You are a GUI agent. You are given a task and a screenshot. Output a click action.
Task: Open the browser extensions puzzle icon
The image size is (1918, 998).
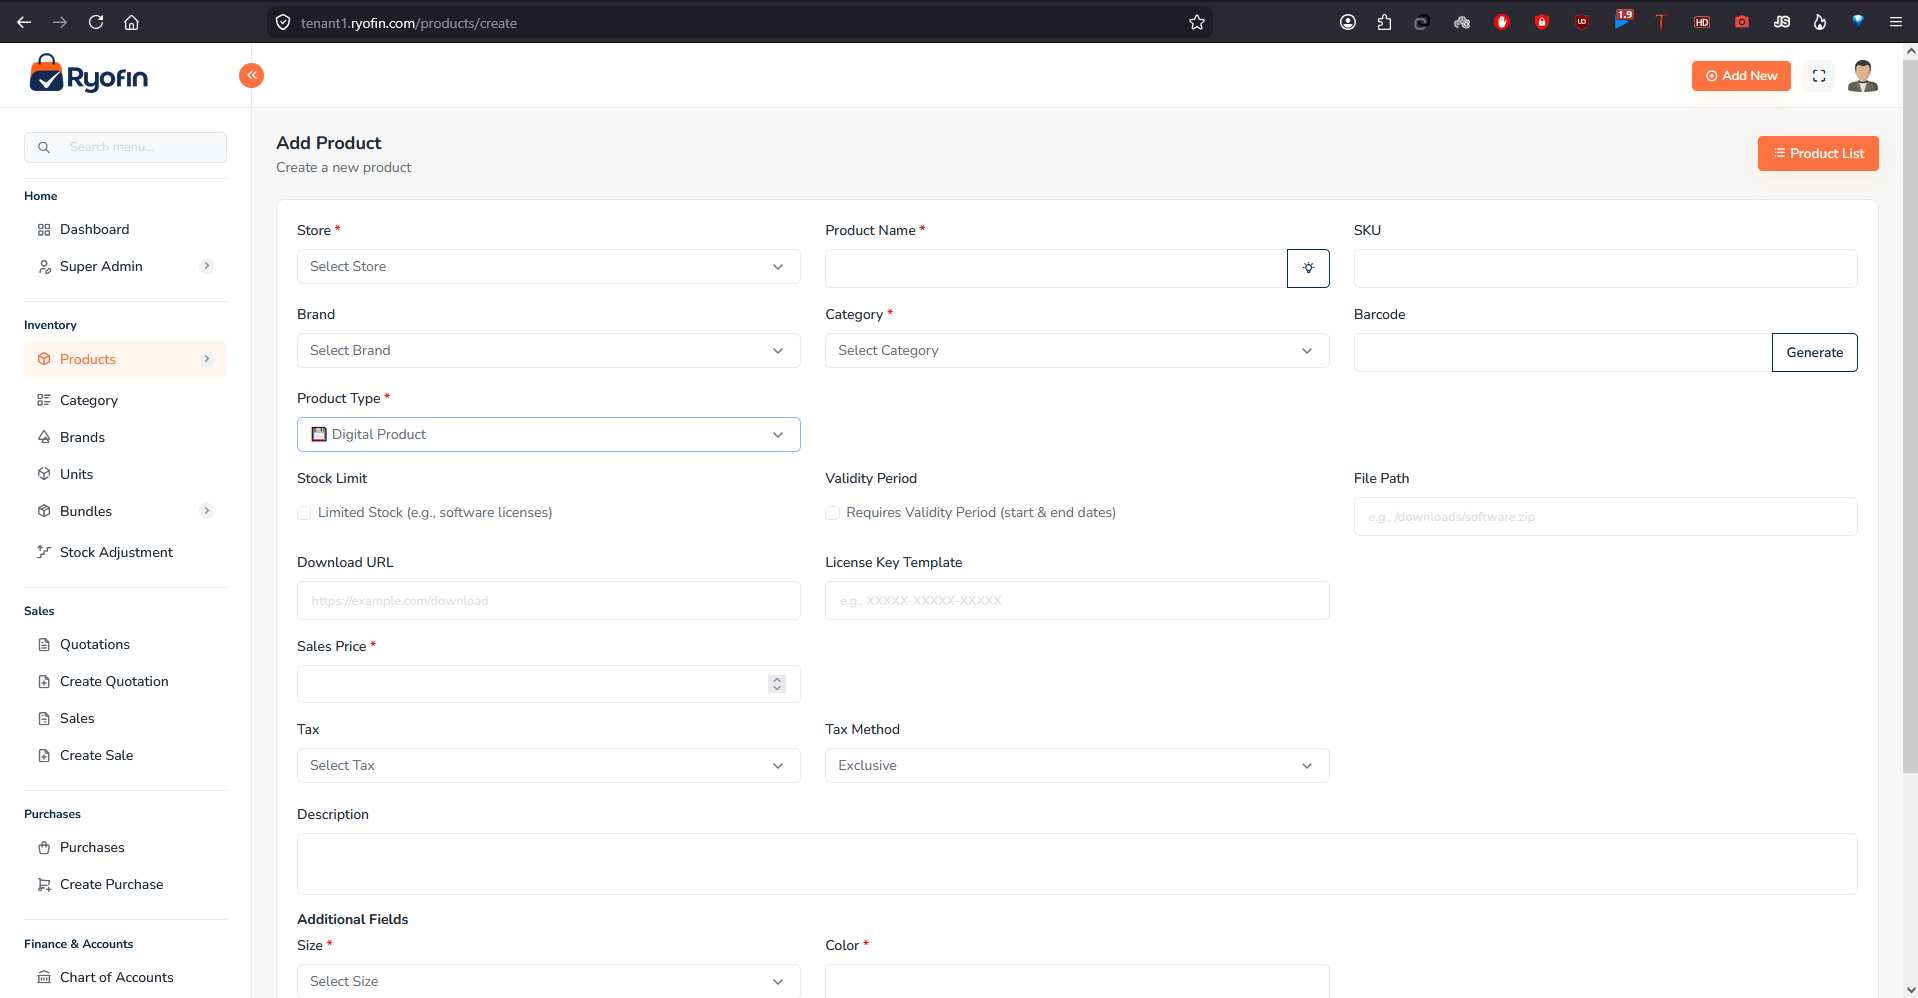[x=1384, y=22]
